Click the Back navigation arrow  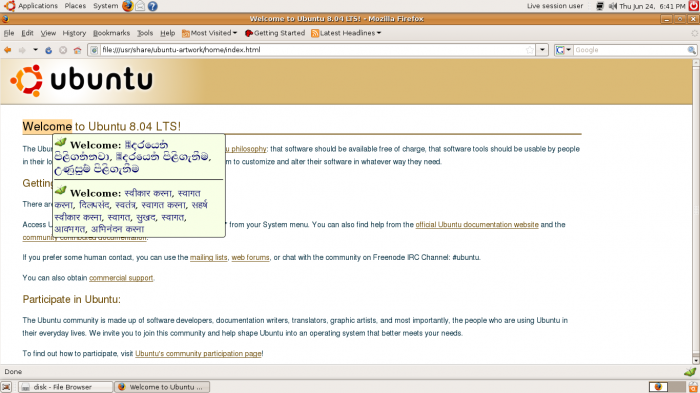click(8, 50)
